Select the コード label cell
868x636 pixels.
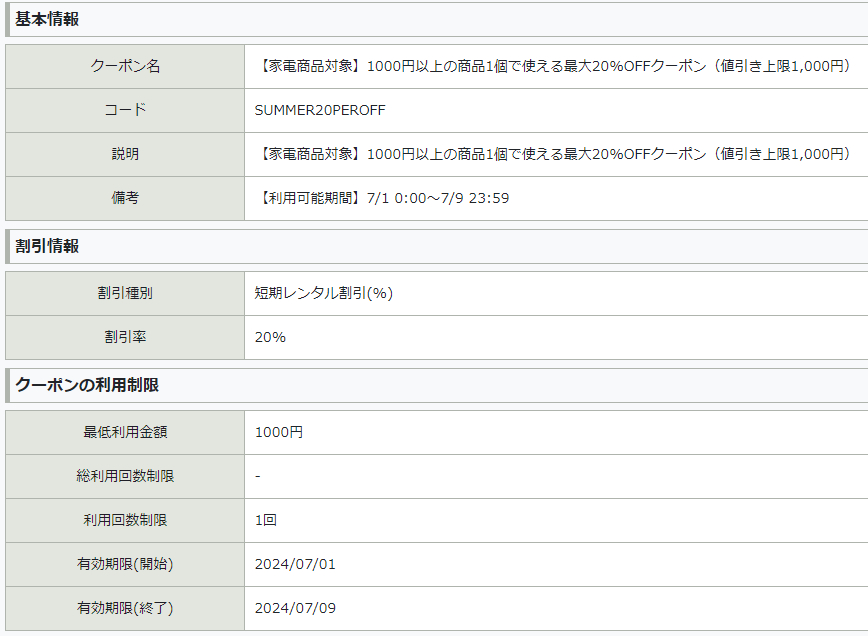[x=125, y=110]
